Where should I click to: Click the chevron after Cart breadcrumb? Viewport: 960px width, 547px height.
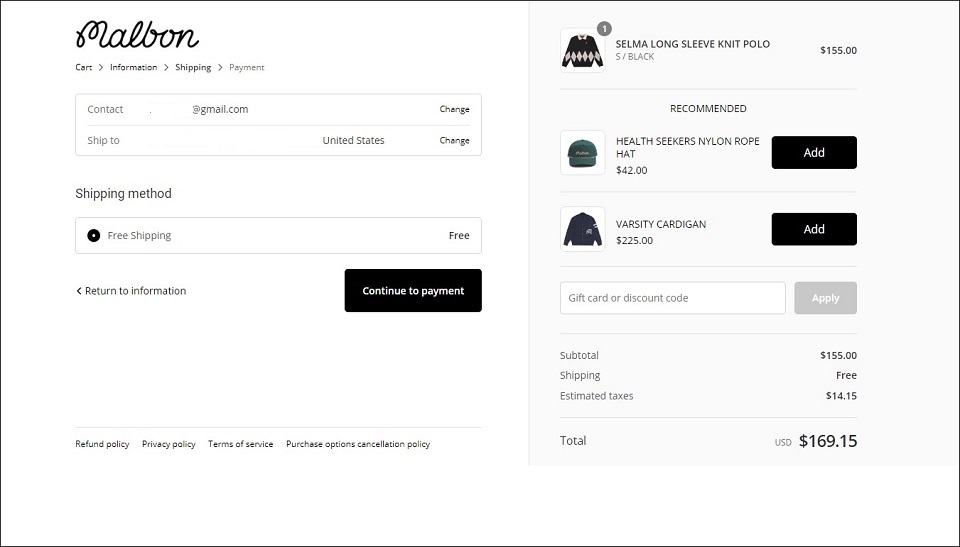pyautogui.click(x=101, y=67)
